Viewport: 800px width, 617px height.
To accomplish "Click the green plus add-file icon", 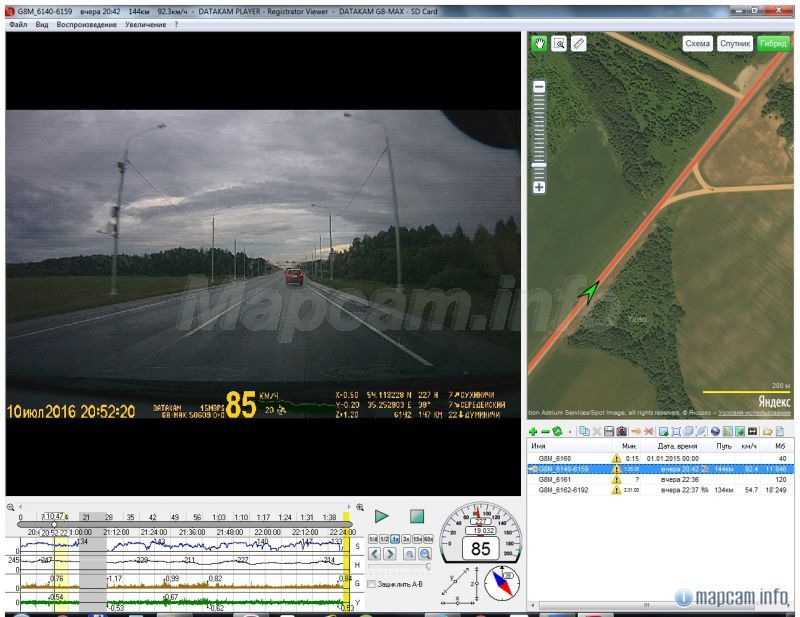I will pyautogui.click(x=533, y=431).
